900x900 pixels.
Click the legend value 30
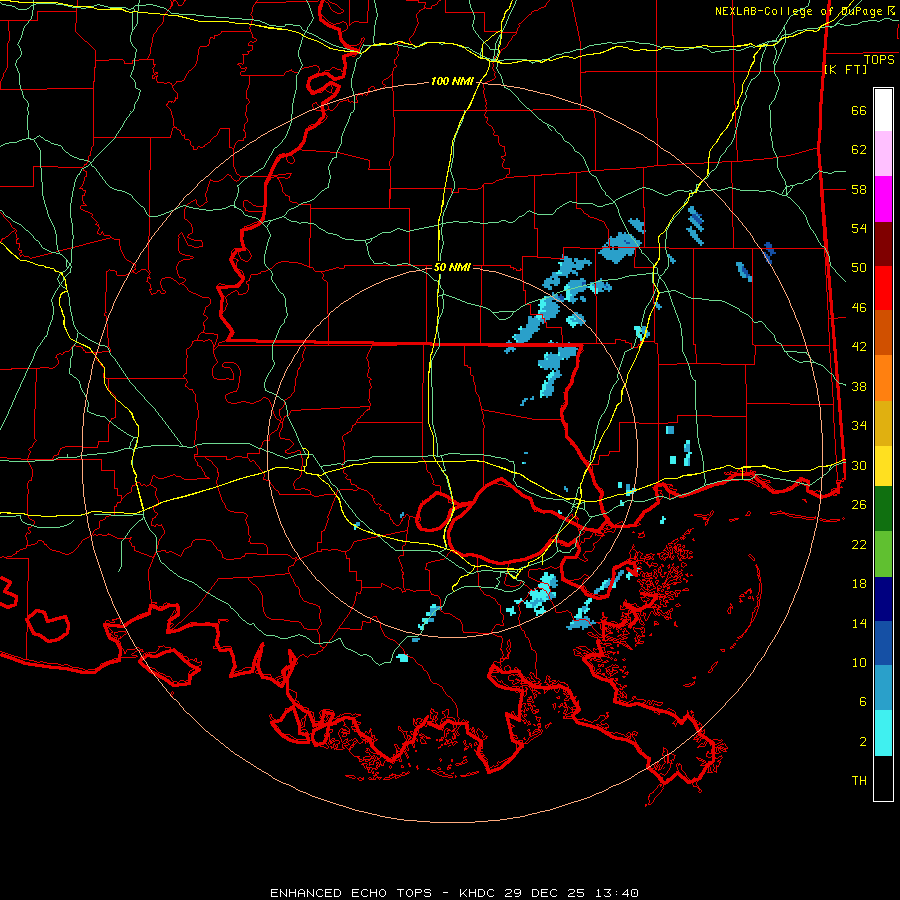(x=859, y=465)
